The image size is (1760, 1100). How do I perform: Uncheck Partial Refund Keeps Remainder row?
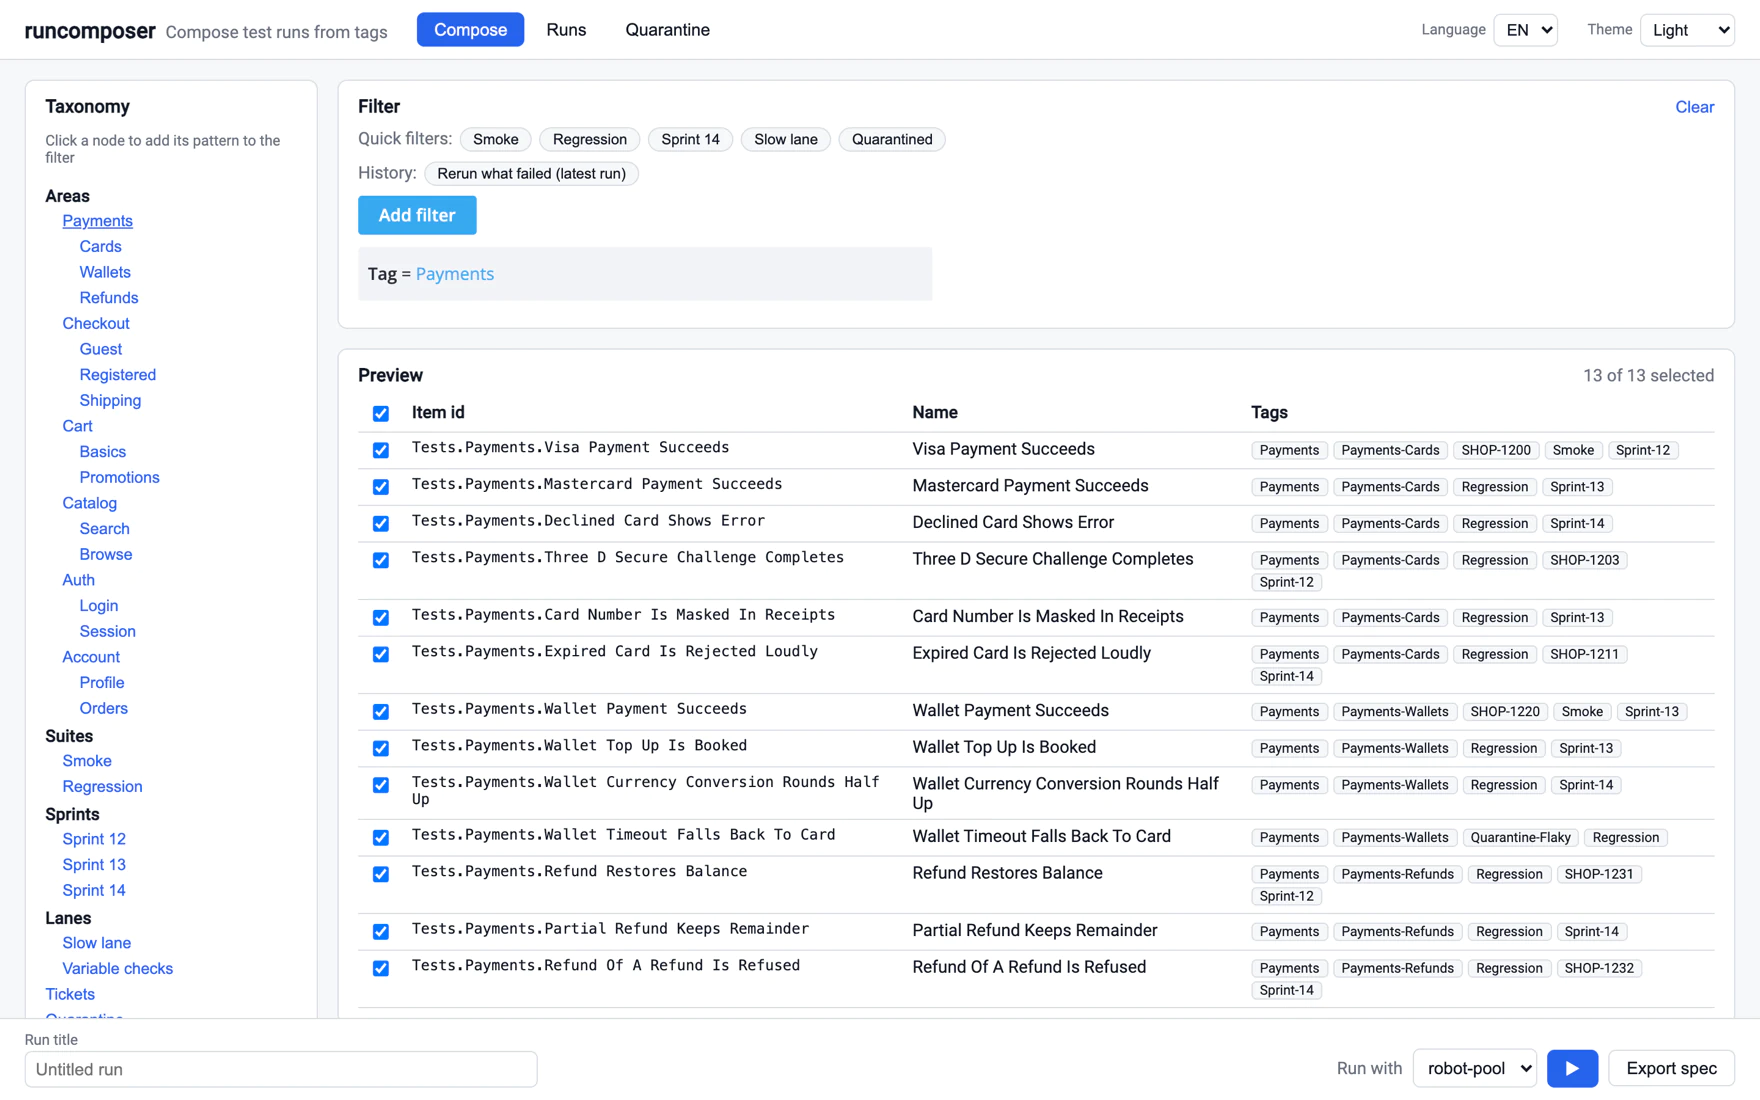click(x=381, y=931)
